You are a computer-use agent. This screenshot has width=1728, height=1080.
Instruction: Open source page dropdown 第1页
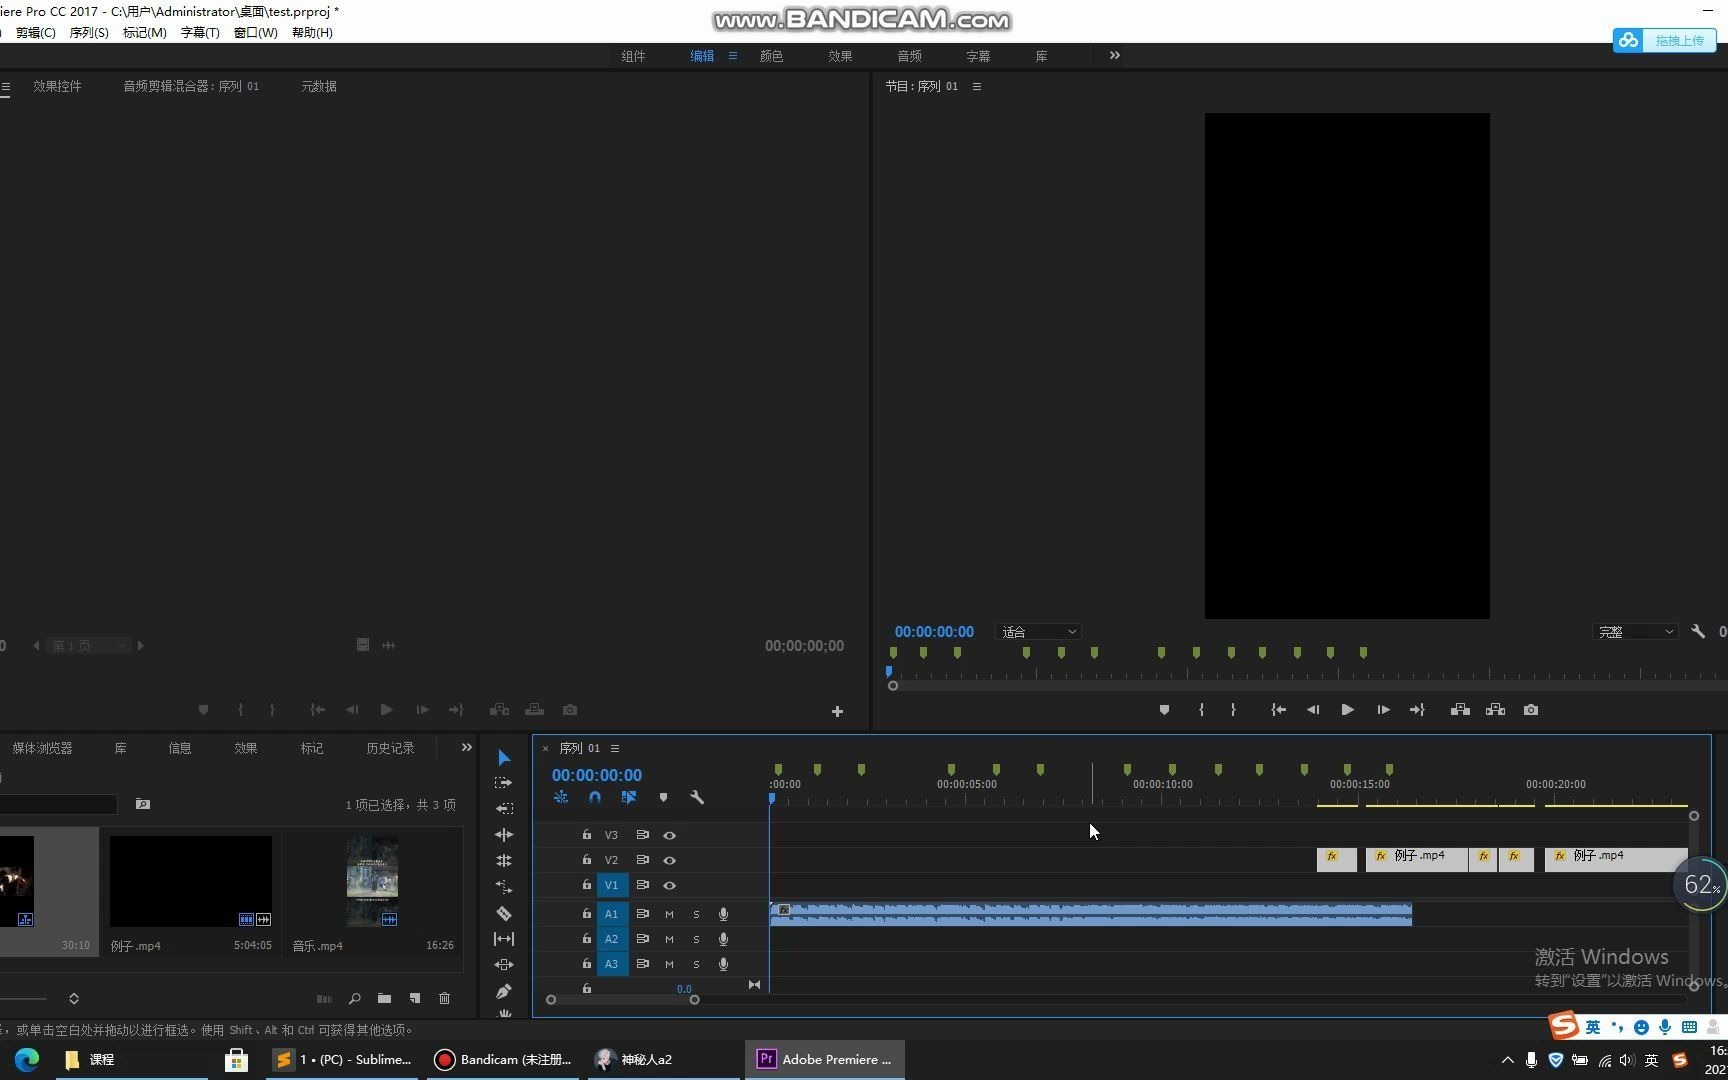click(90, 646)
